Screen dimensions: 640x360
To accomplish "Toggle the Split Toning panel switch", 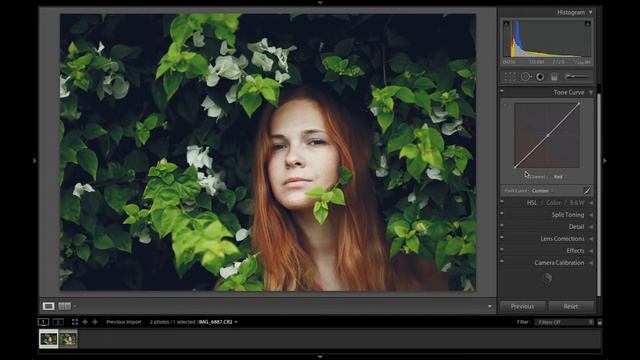I will tap(502, 213).
